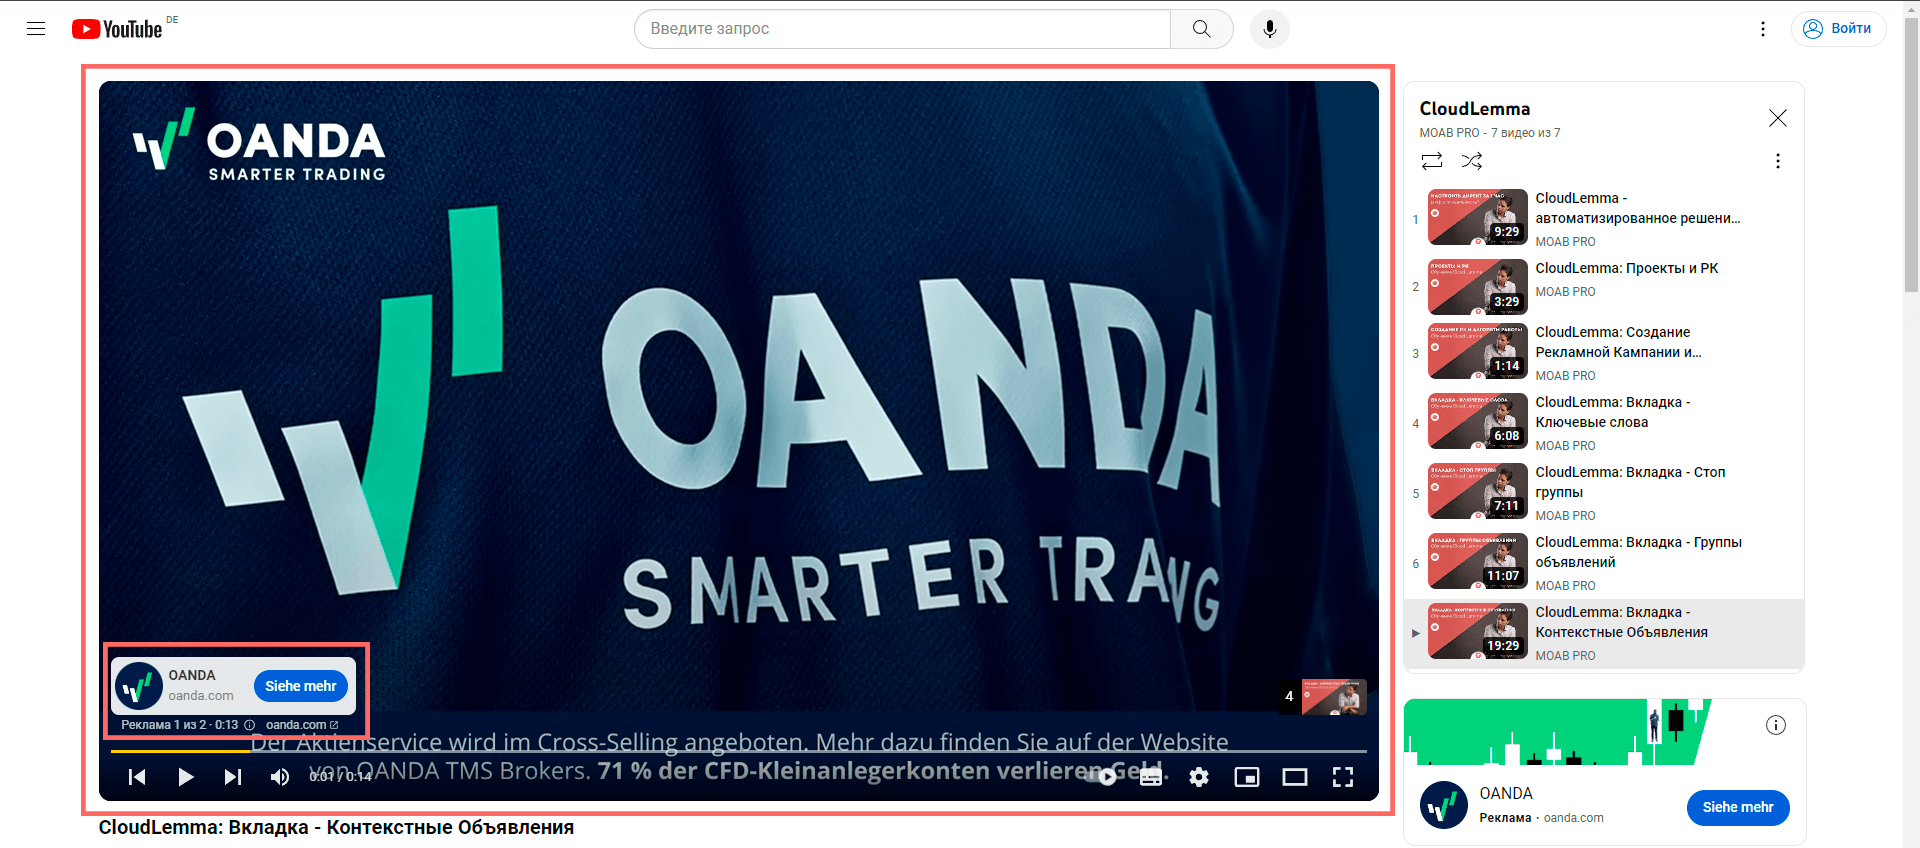
Task: Select Вкладка - Стоп группы playlist video
Action: point(1630,482)
